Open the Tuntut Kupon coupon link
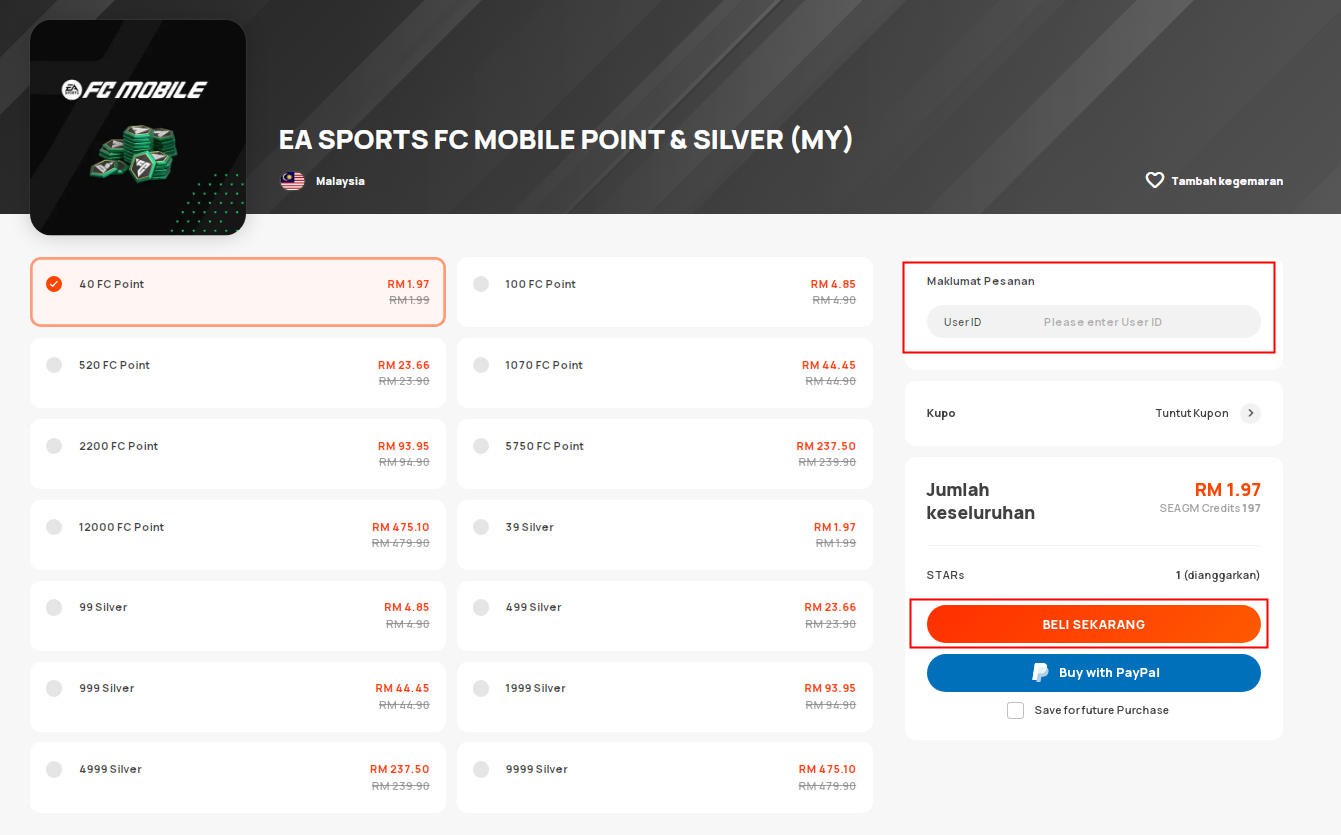 click(x=1191, y=413)
